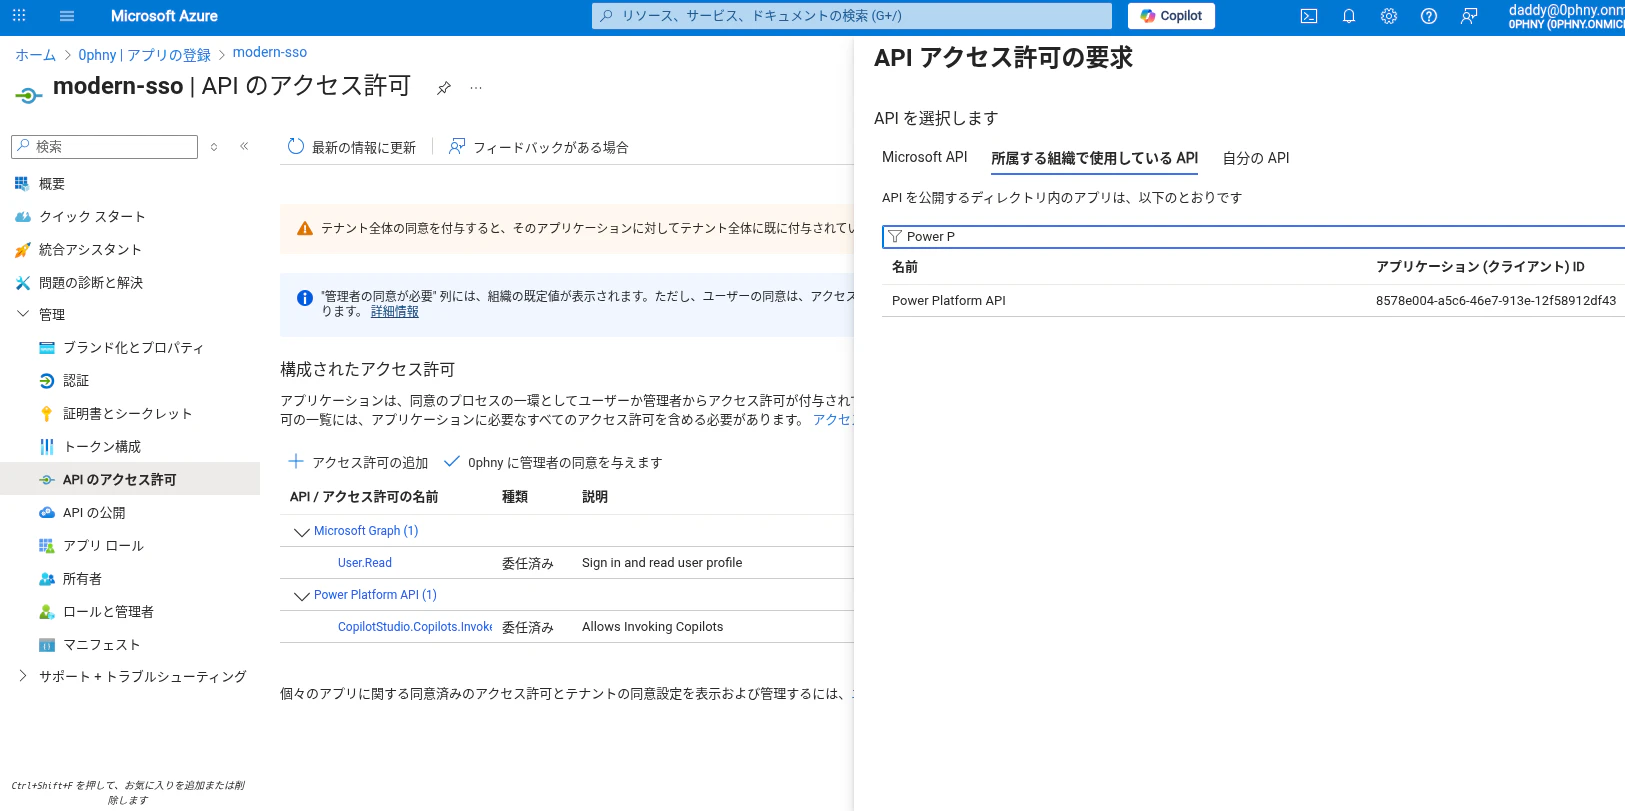This screenshot has width=1625, height=811.
Task: Open the feedback icon in top bar
Action: point(1469,16)
